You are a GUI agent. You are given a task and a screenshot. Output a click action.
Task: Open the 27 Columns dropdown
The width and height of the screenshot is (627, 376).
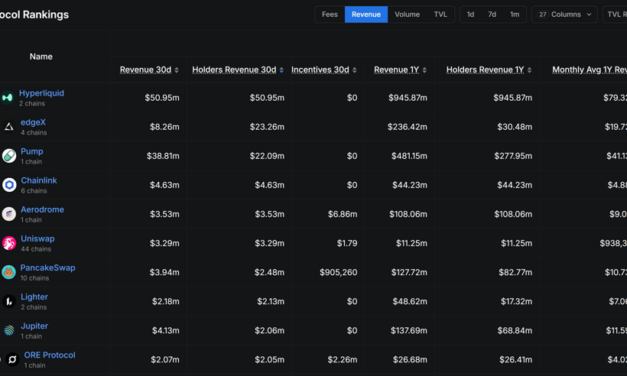click(x=564, y=14)
